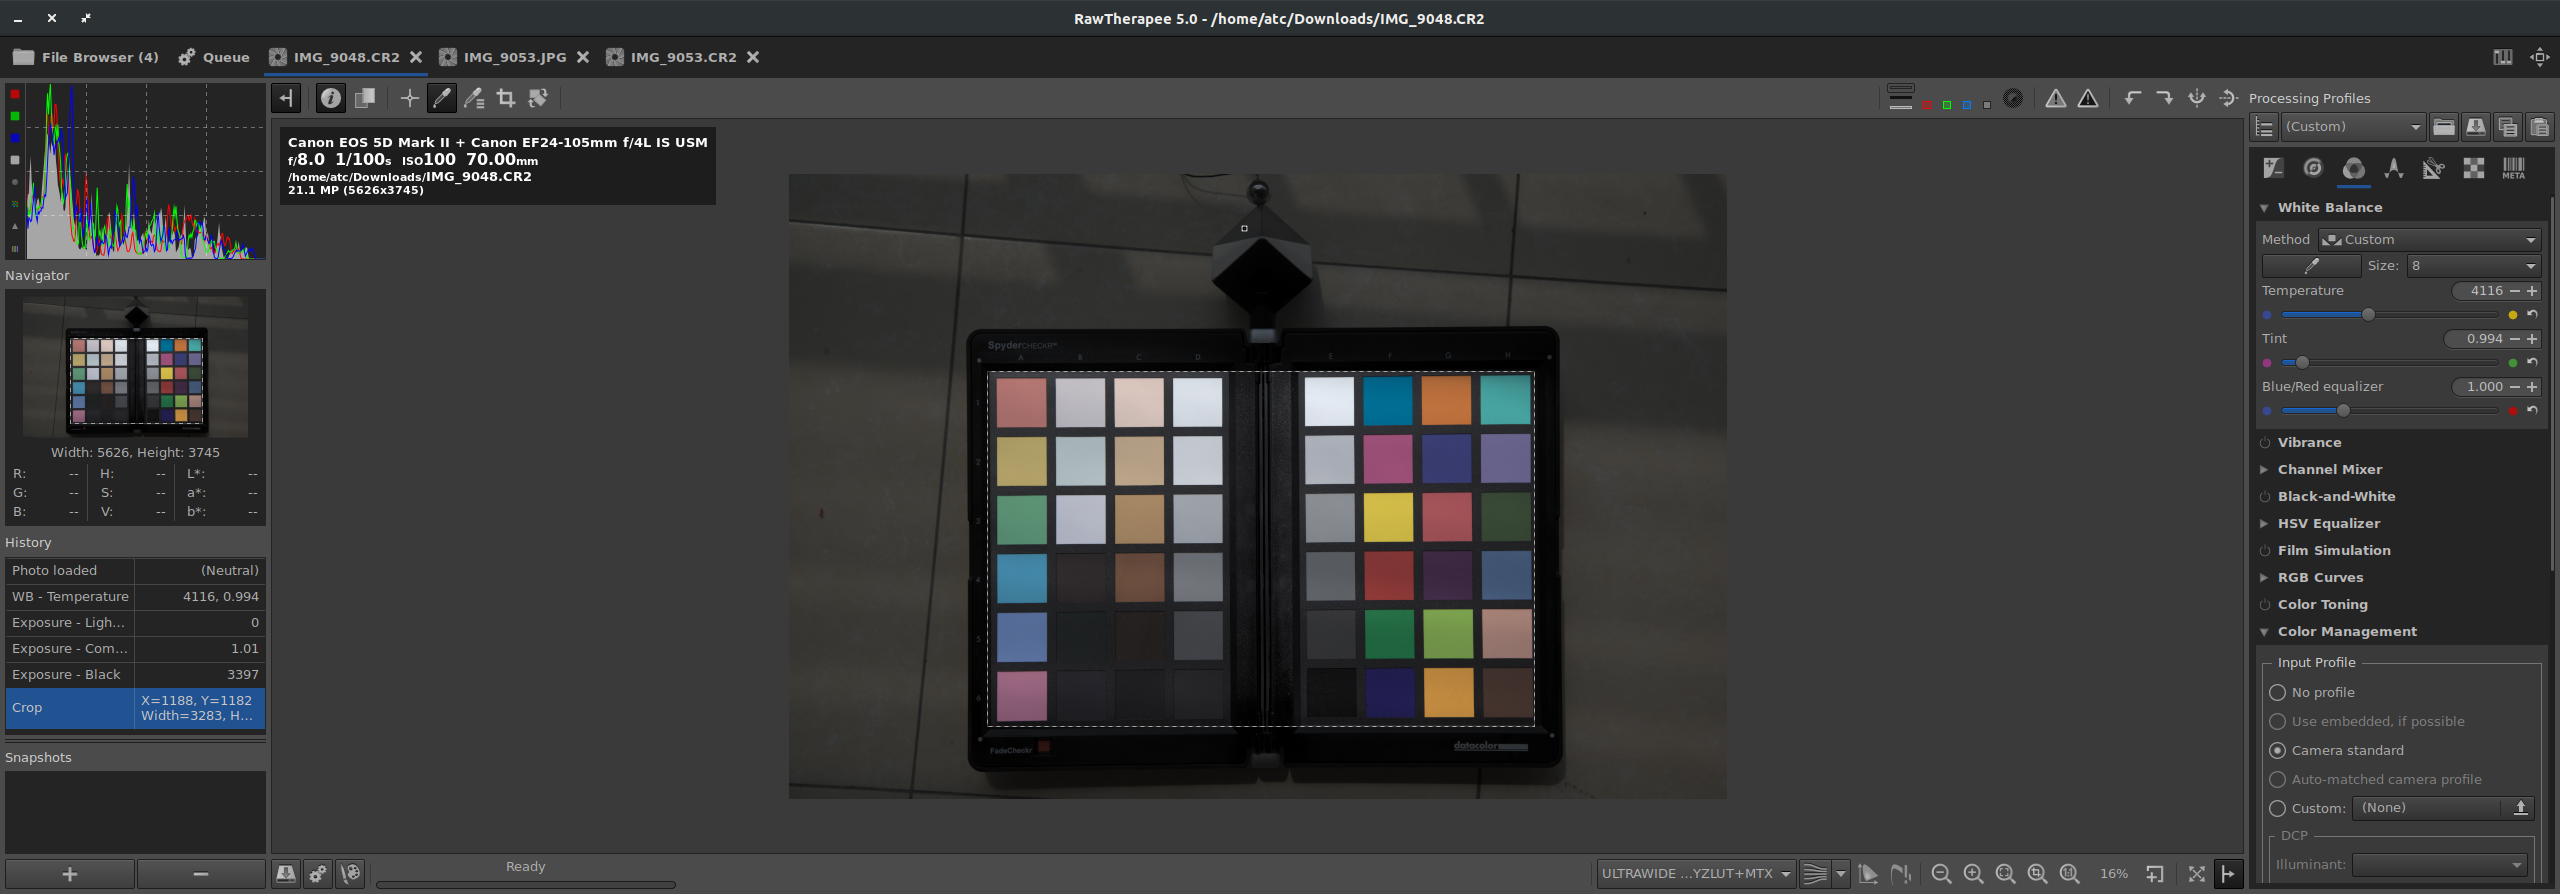The height and width of the screenshot is (894, 2560).
Task: Open the File Browser (4) tab
Action: 86,57
